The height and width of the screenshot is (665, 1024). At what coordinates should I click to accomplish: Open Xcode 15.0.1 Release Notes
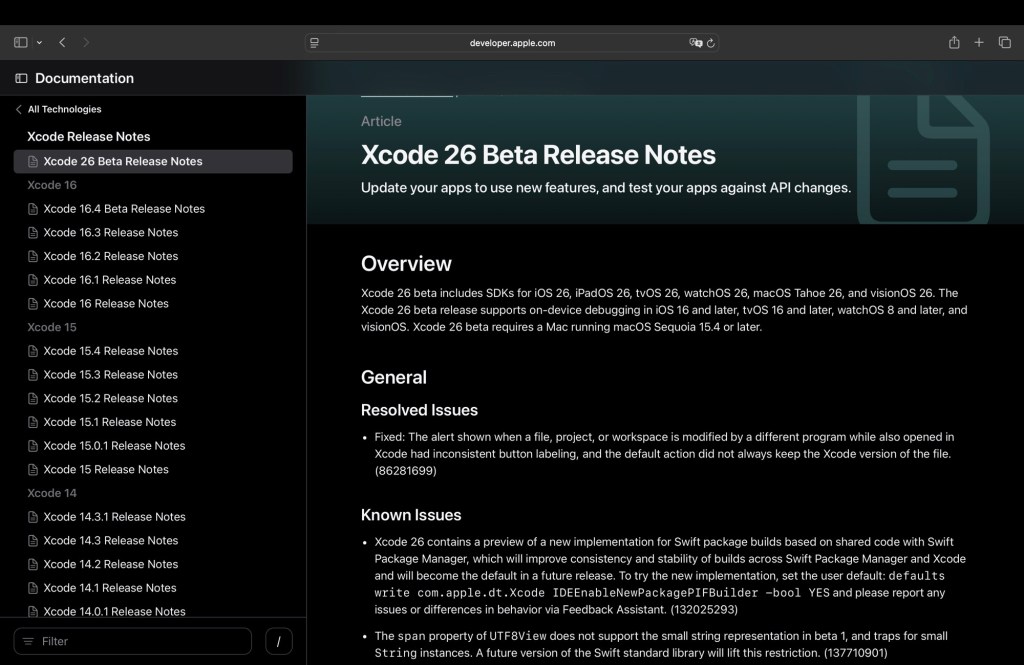(x=114, y=446)
